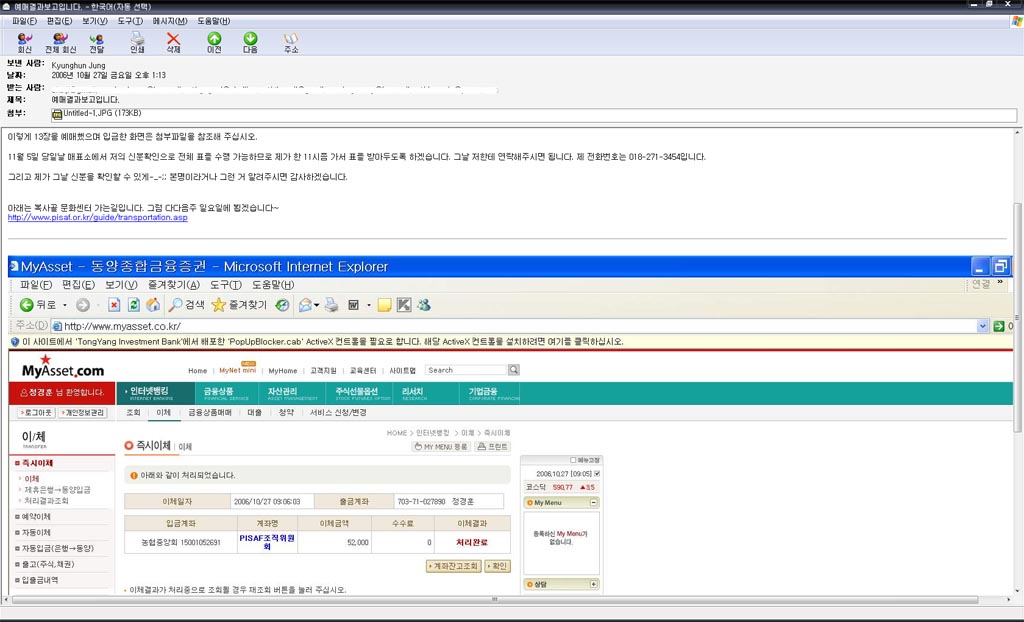This screenshot has height=622, width=1024.
Task: Click the 확인 button
Action: click(x=498, y=566)
